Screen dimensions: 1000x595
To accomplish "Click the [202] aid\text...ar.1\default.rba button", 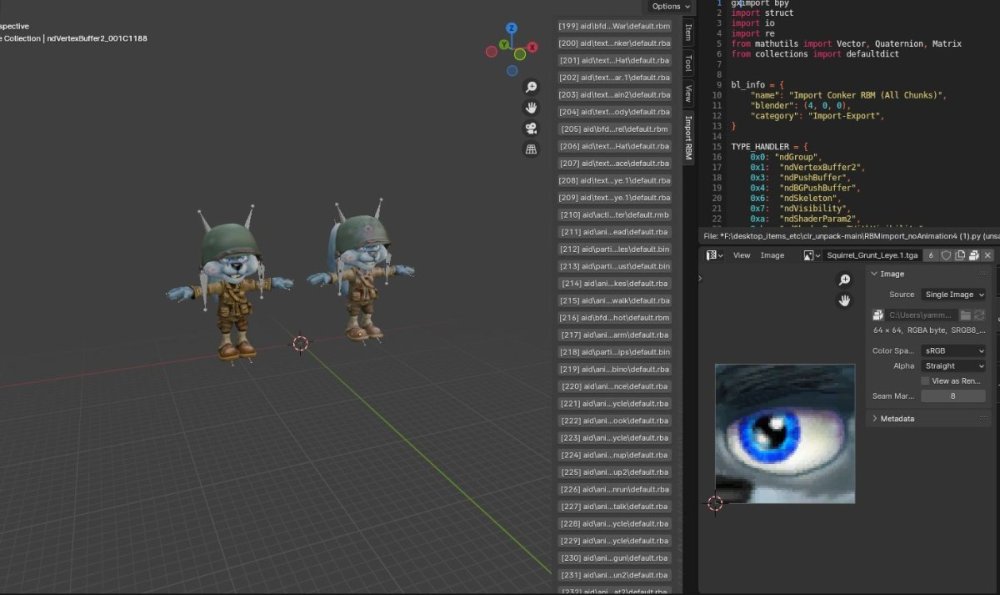I will tap(614, 77).
